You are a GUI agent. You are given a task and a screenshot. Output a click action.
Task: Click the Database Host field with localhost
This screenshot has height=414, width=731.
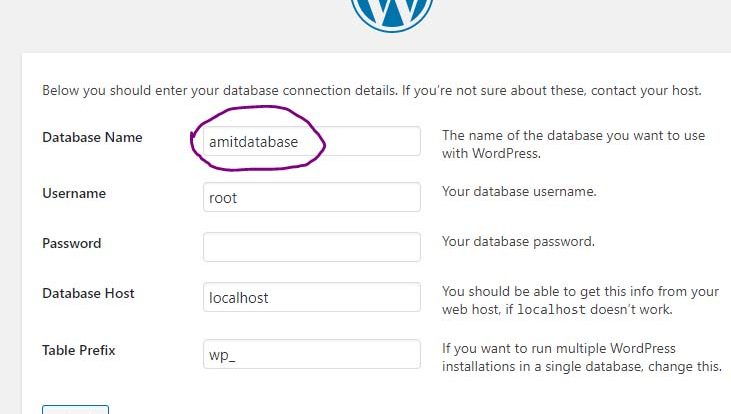pyautogui.click(x=312, y=297)
